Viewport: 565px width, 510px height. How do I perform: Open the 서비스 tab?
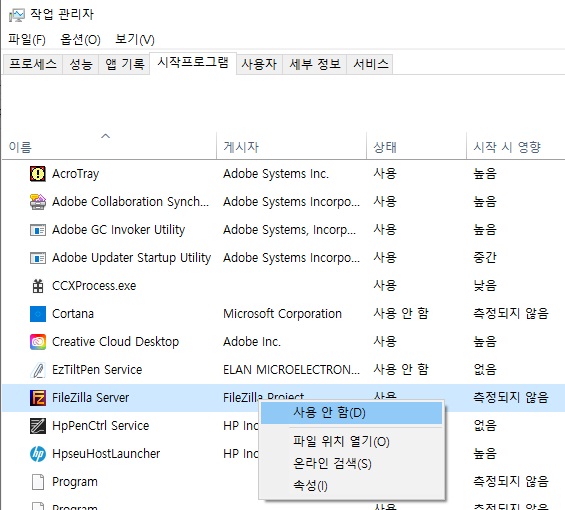pos(370,64)
